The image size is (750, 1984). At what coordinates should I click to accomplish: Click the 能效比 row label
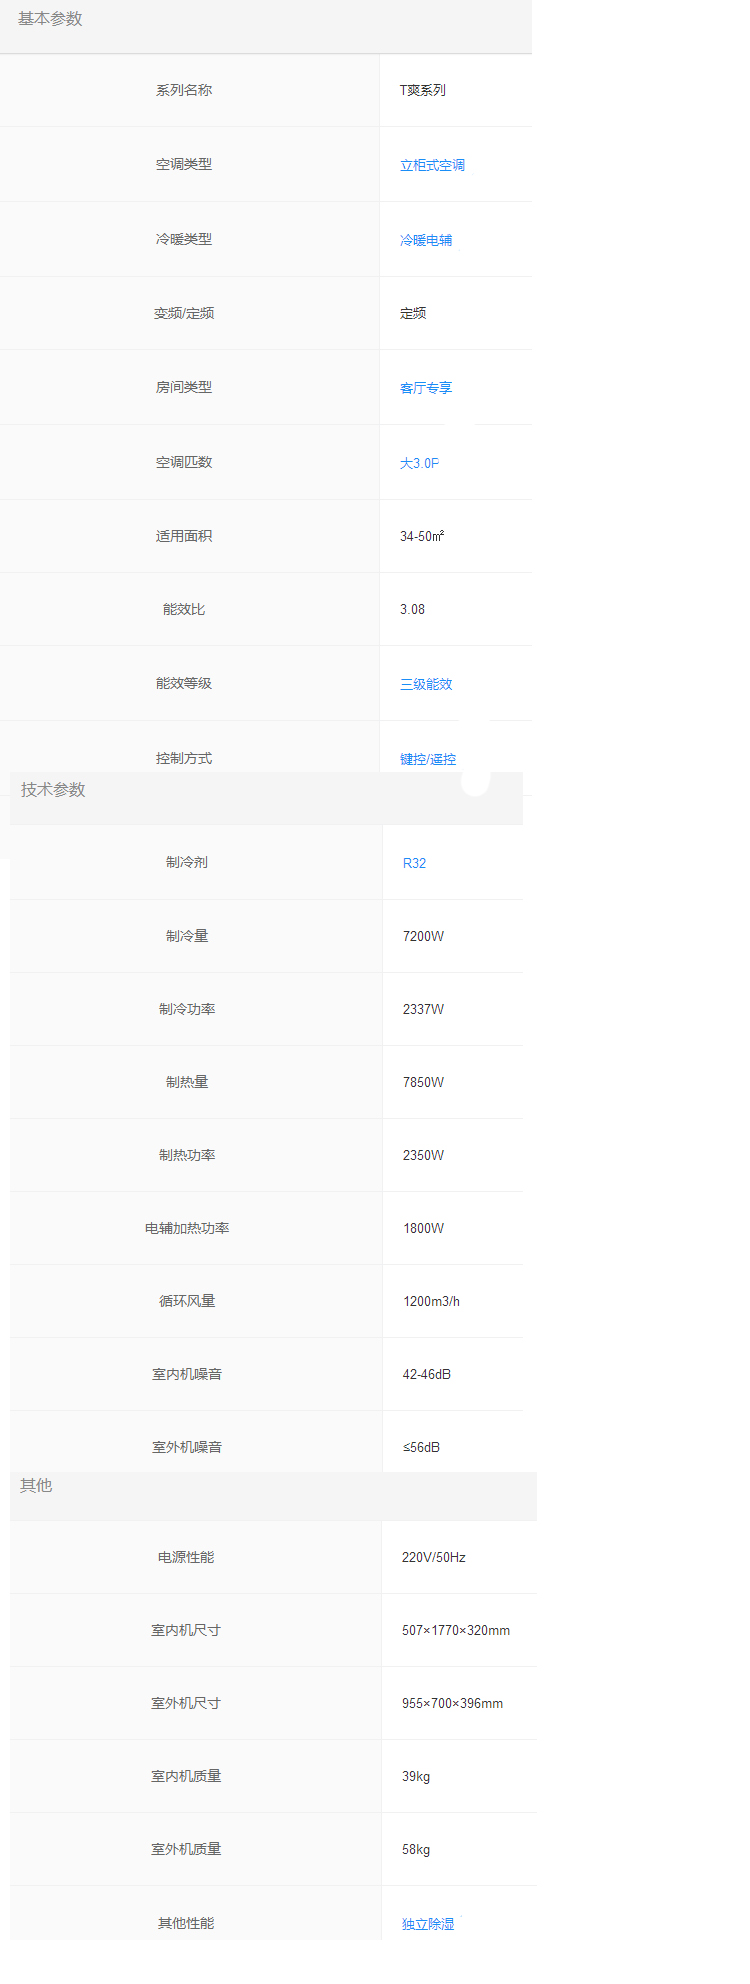(x=184, y=609)
